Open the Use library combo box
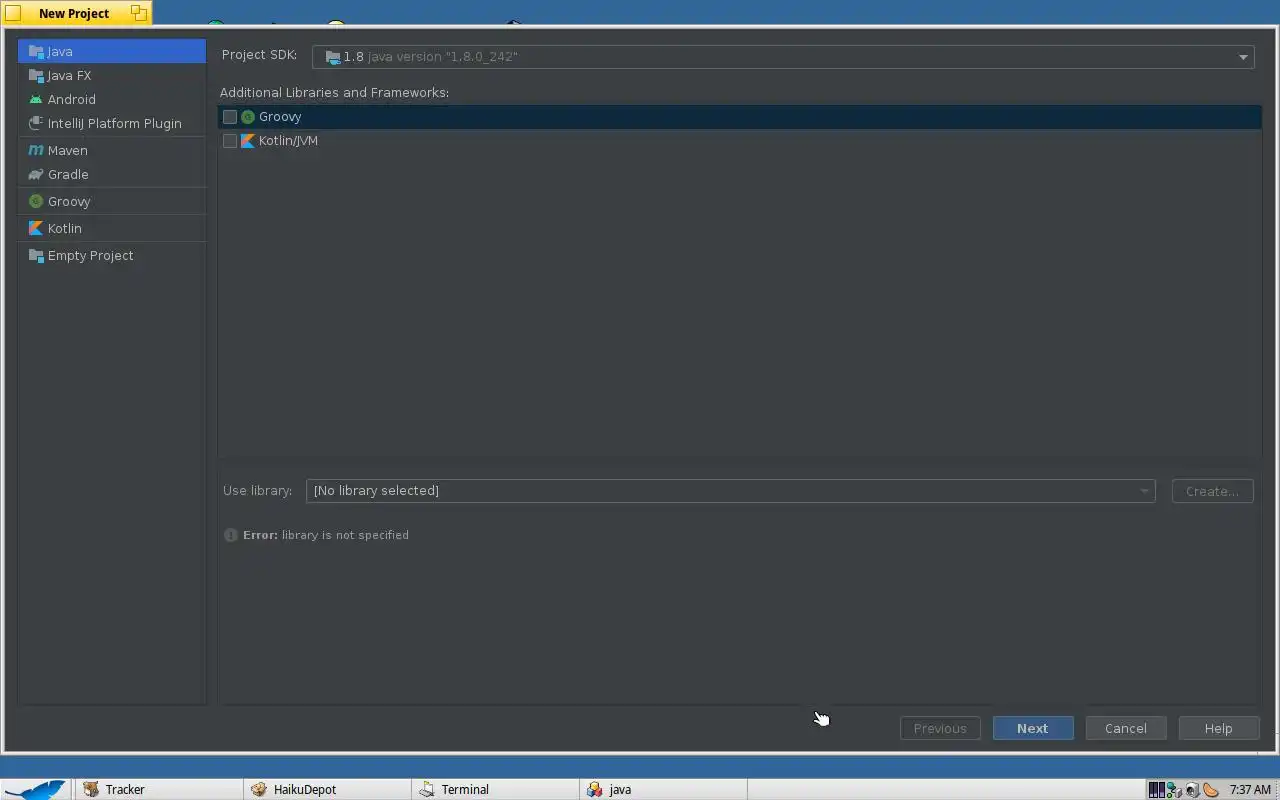 pyautogui.click(x=731, y=491)
